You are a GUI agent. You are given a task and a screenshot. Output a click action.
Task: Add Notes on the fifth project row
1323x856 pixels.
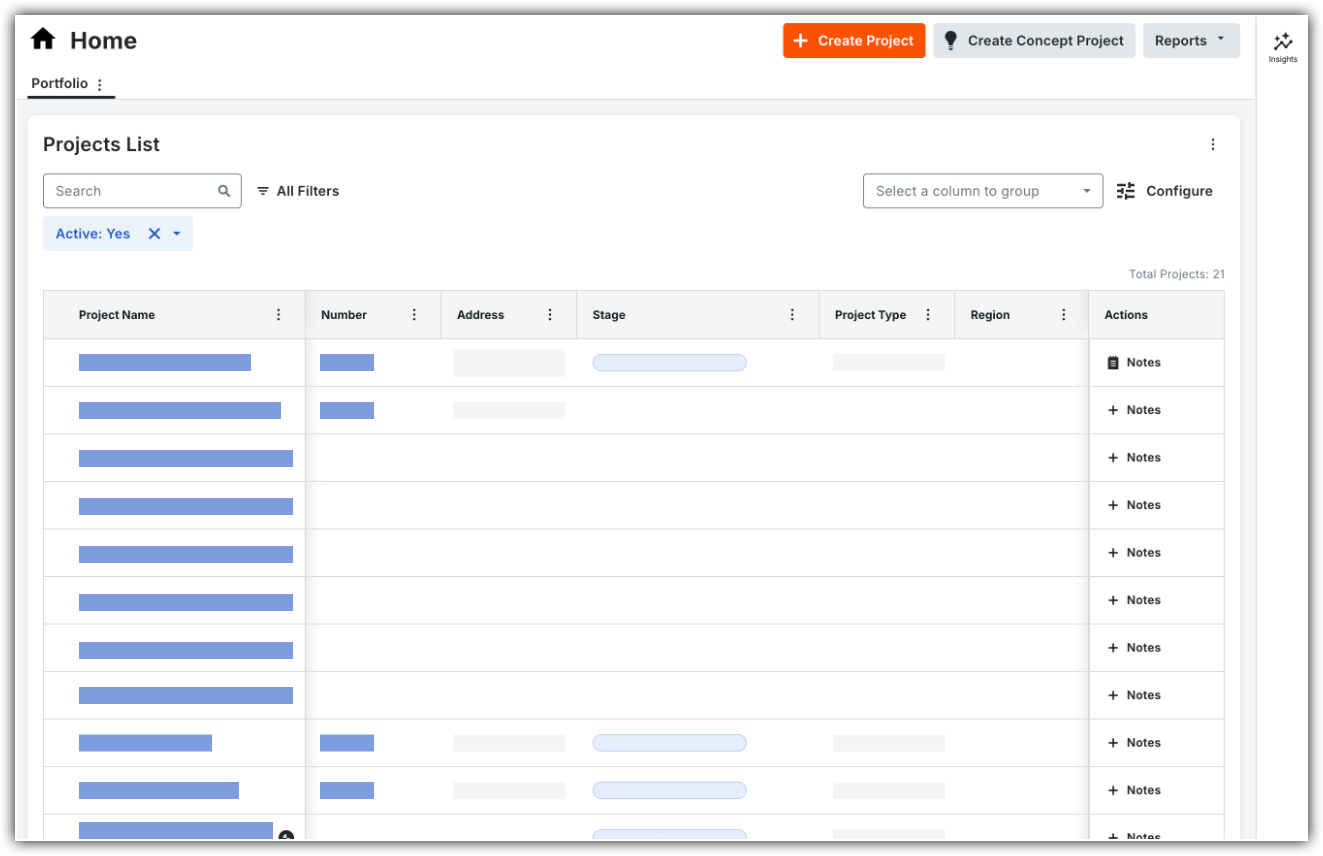pos(1134,553)
